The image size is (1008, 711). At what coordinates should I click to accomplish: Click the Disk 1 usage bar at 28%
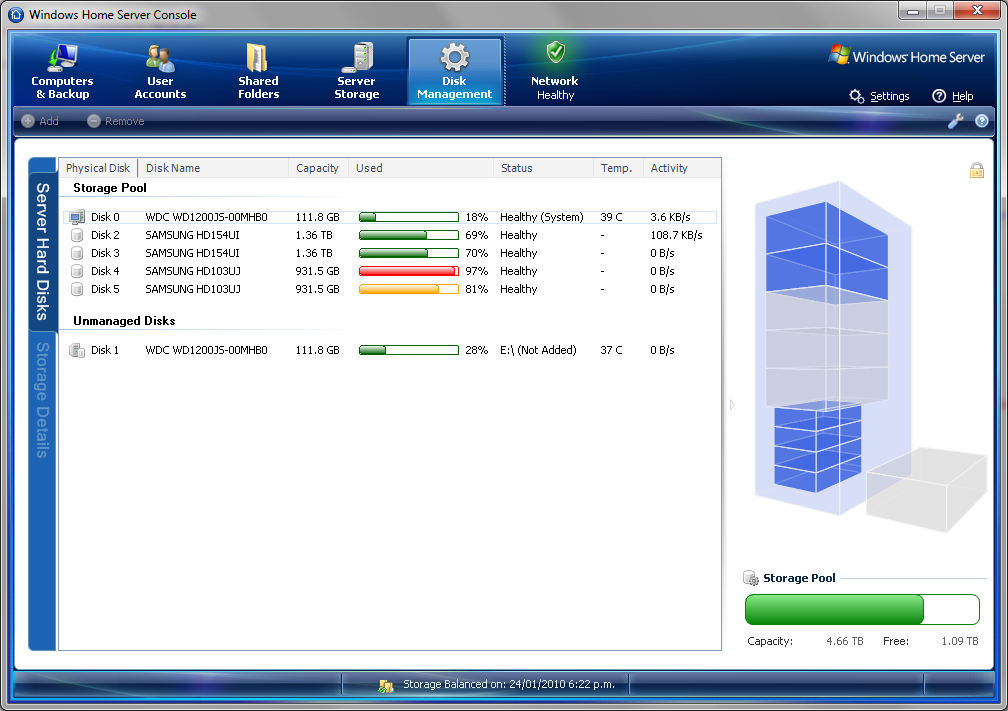tap(409, 350)
